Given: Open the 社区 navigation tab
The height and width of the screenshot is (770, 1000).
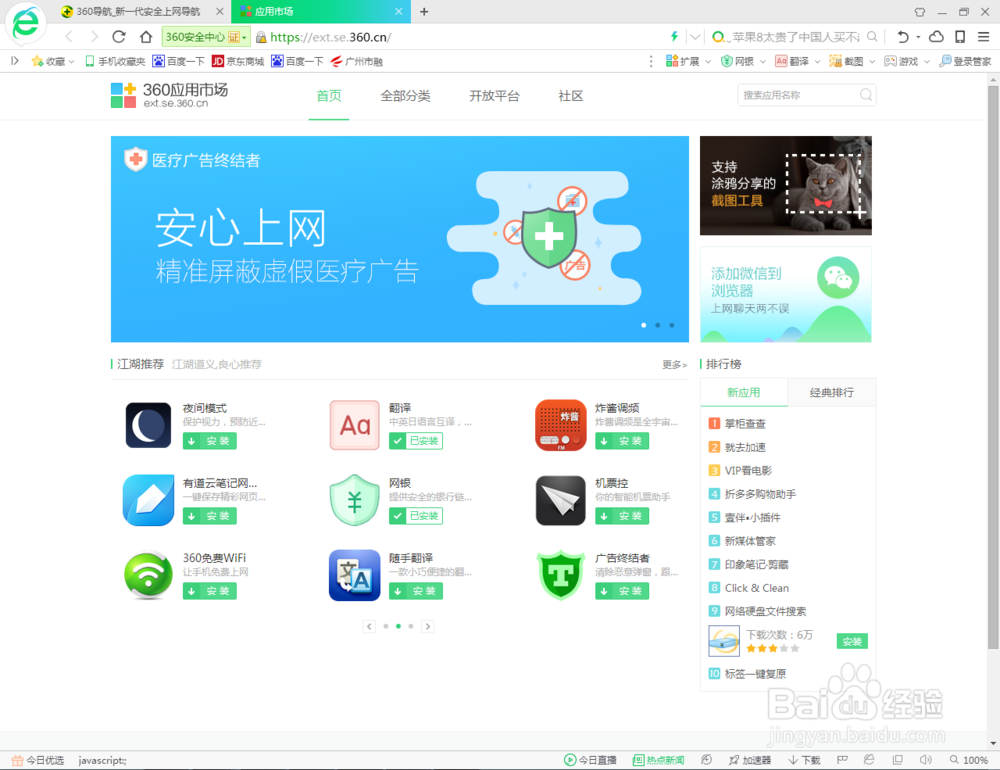Looking at the screenshot, I should (571, 96).
